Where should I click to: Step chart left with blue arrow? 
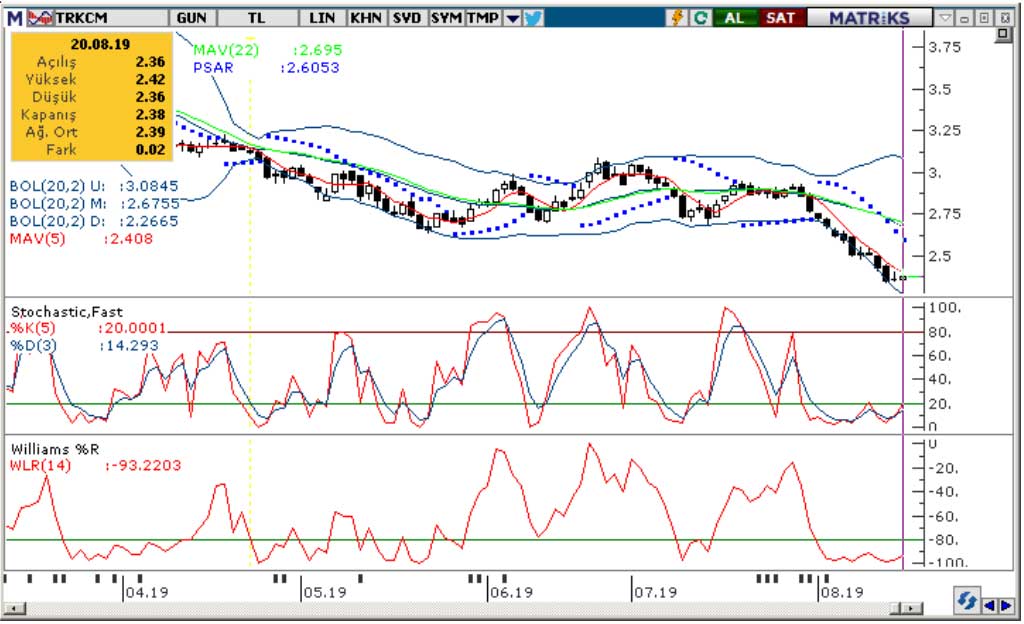pyautogui.click(x=989, y=606)
